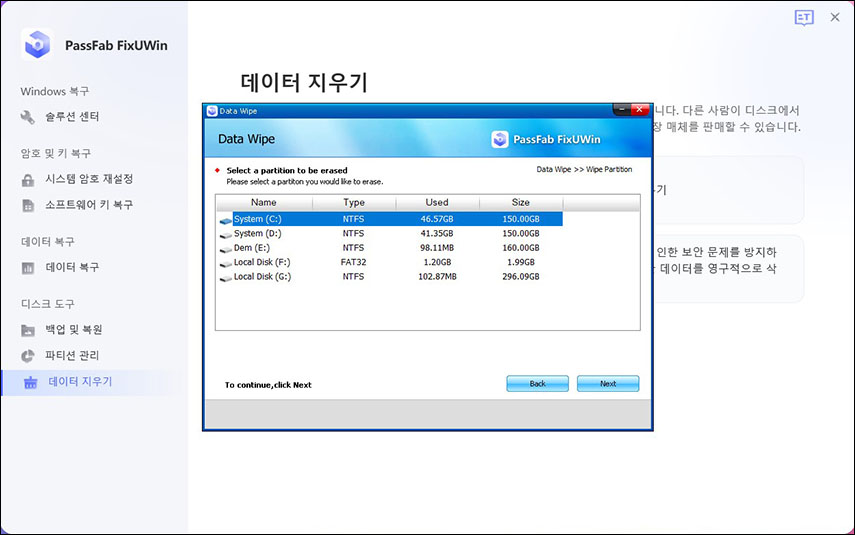Viewport: 855px width, 535px height.
Task: Click the chart icon beside 데이터 복구
Action: click(28, 268)
